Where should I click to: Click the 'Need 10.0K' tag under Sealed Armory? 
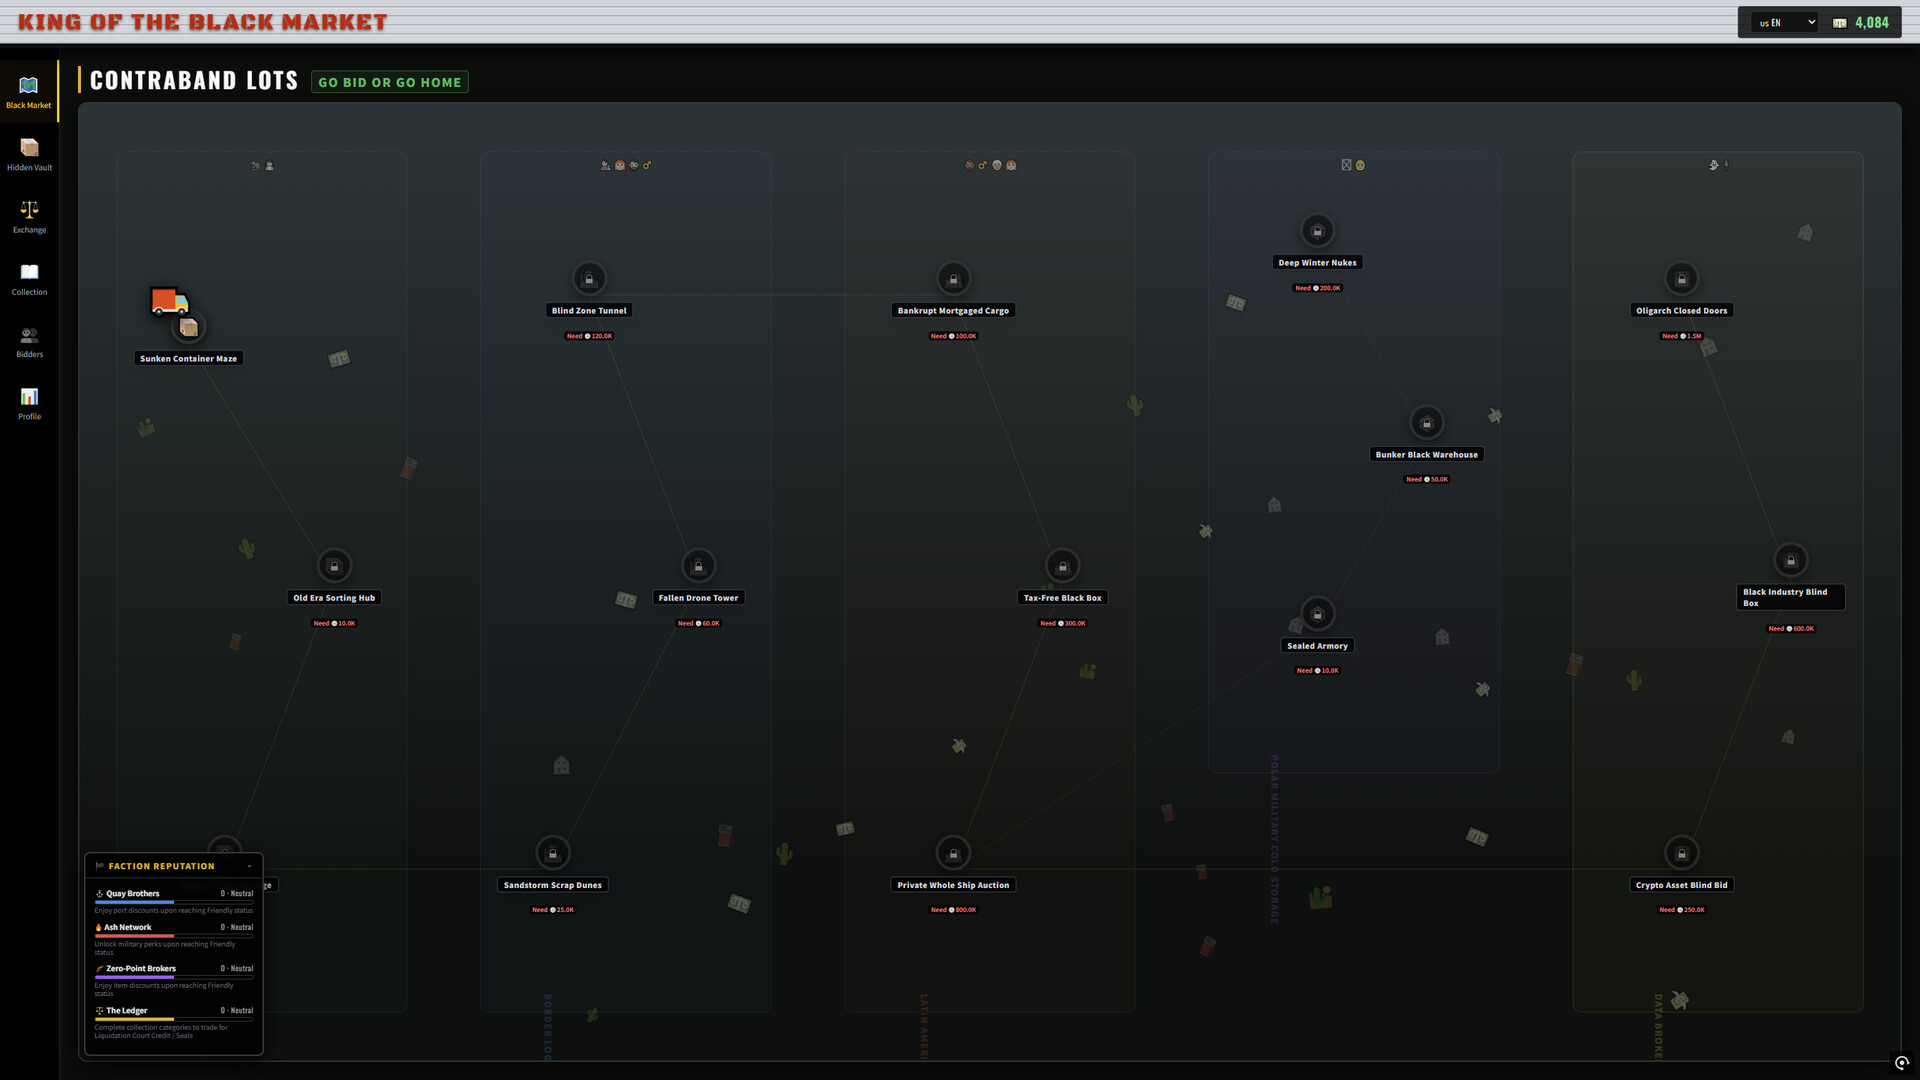(x=1317, y=671)
